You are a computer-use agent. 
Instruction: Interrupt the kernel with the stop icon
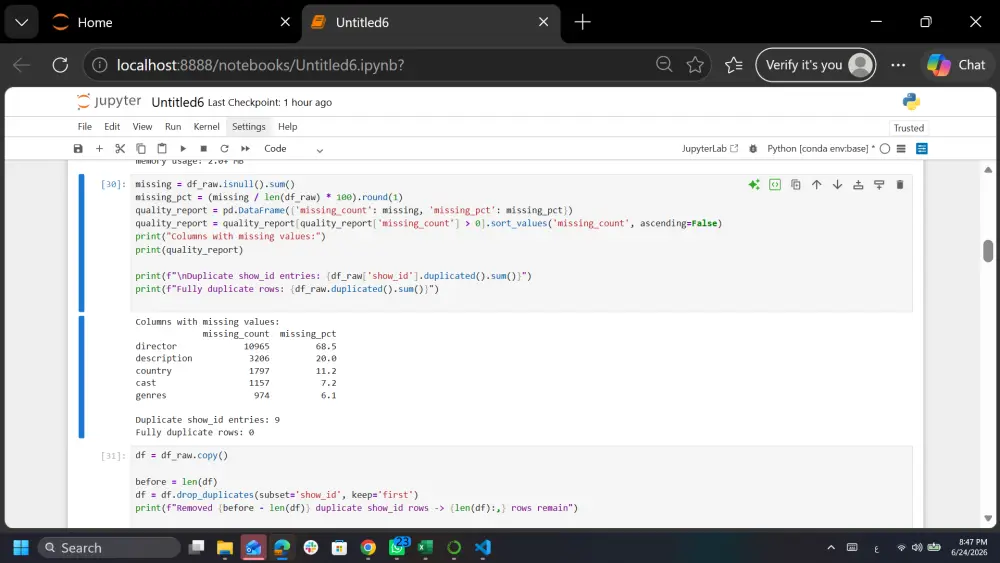pos(203,149)
